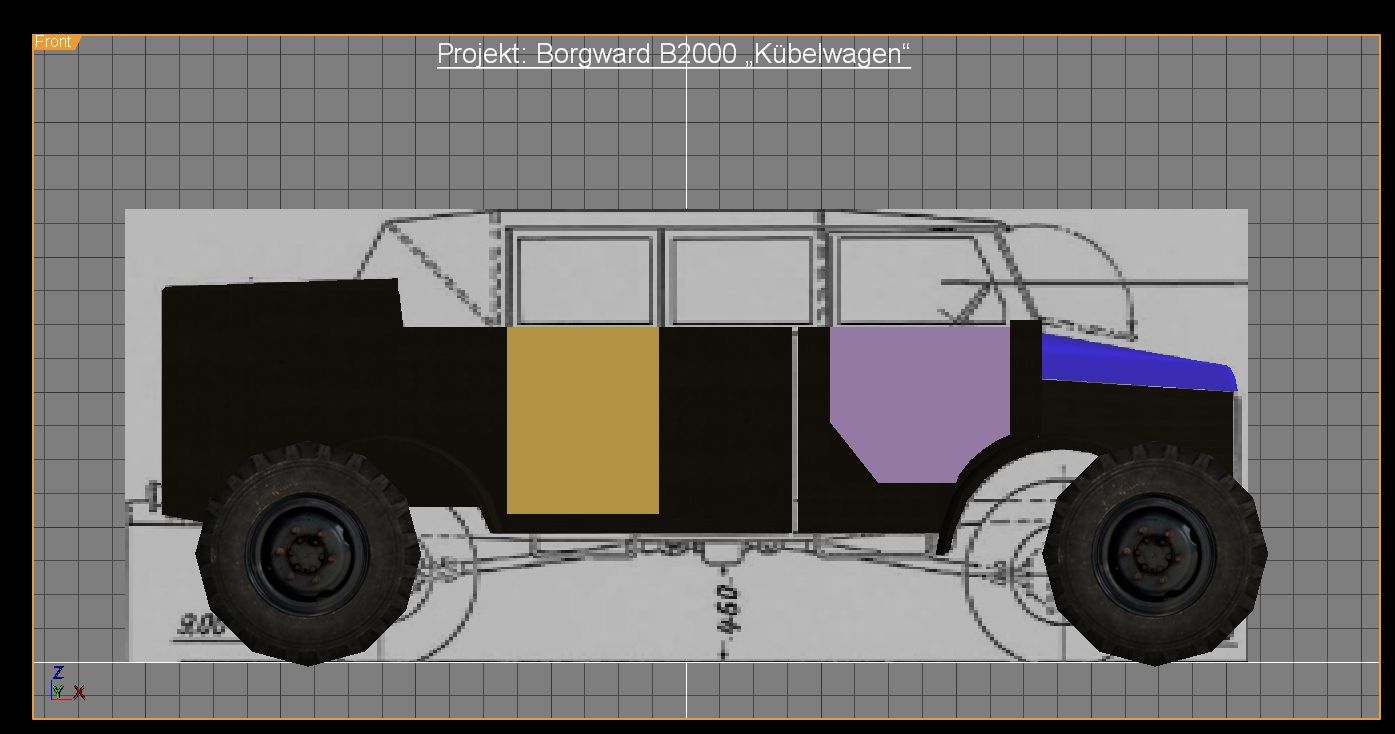The height and width of the screenshot is (734, 1395).
Task: Click the Front viewport label
Action: click(56, 42)
